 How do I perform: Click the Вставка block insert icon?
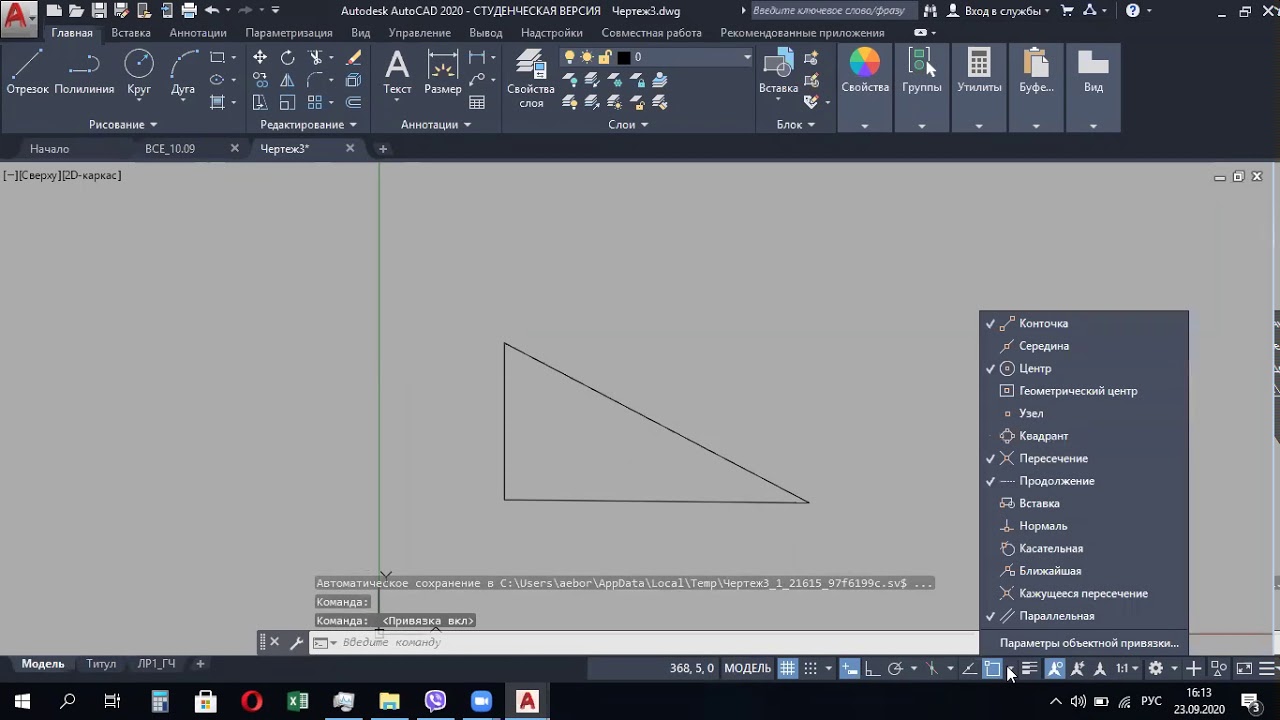pos(778,73)
